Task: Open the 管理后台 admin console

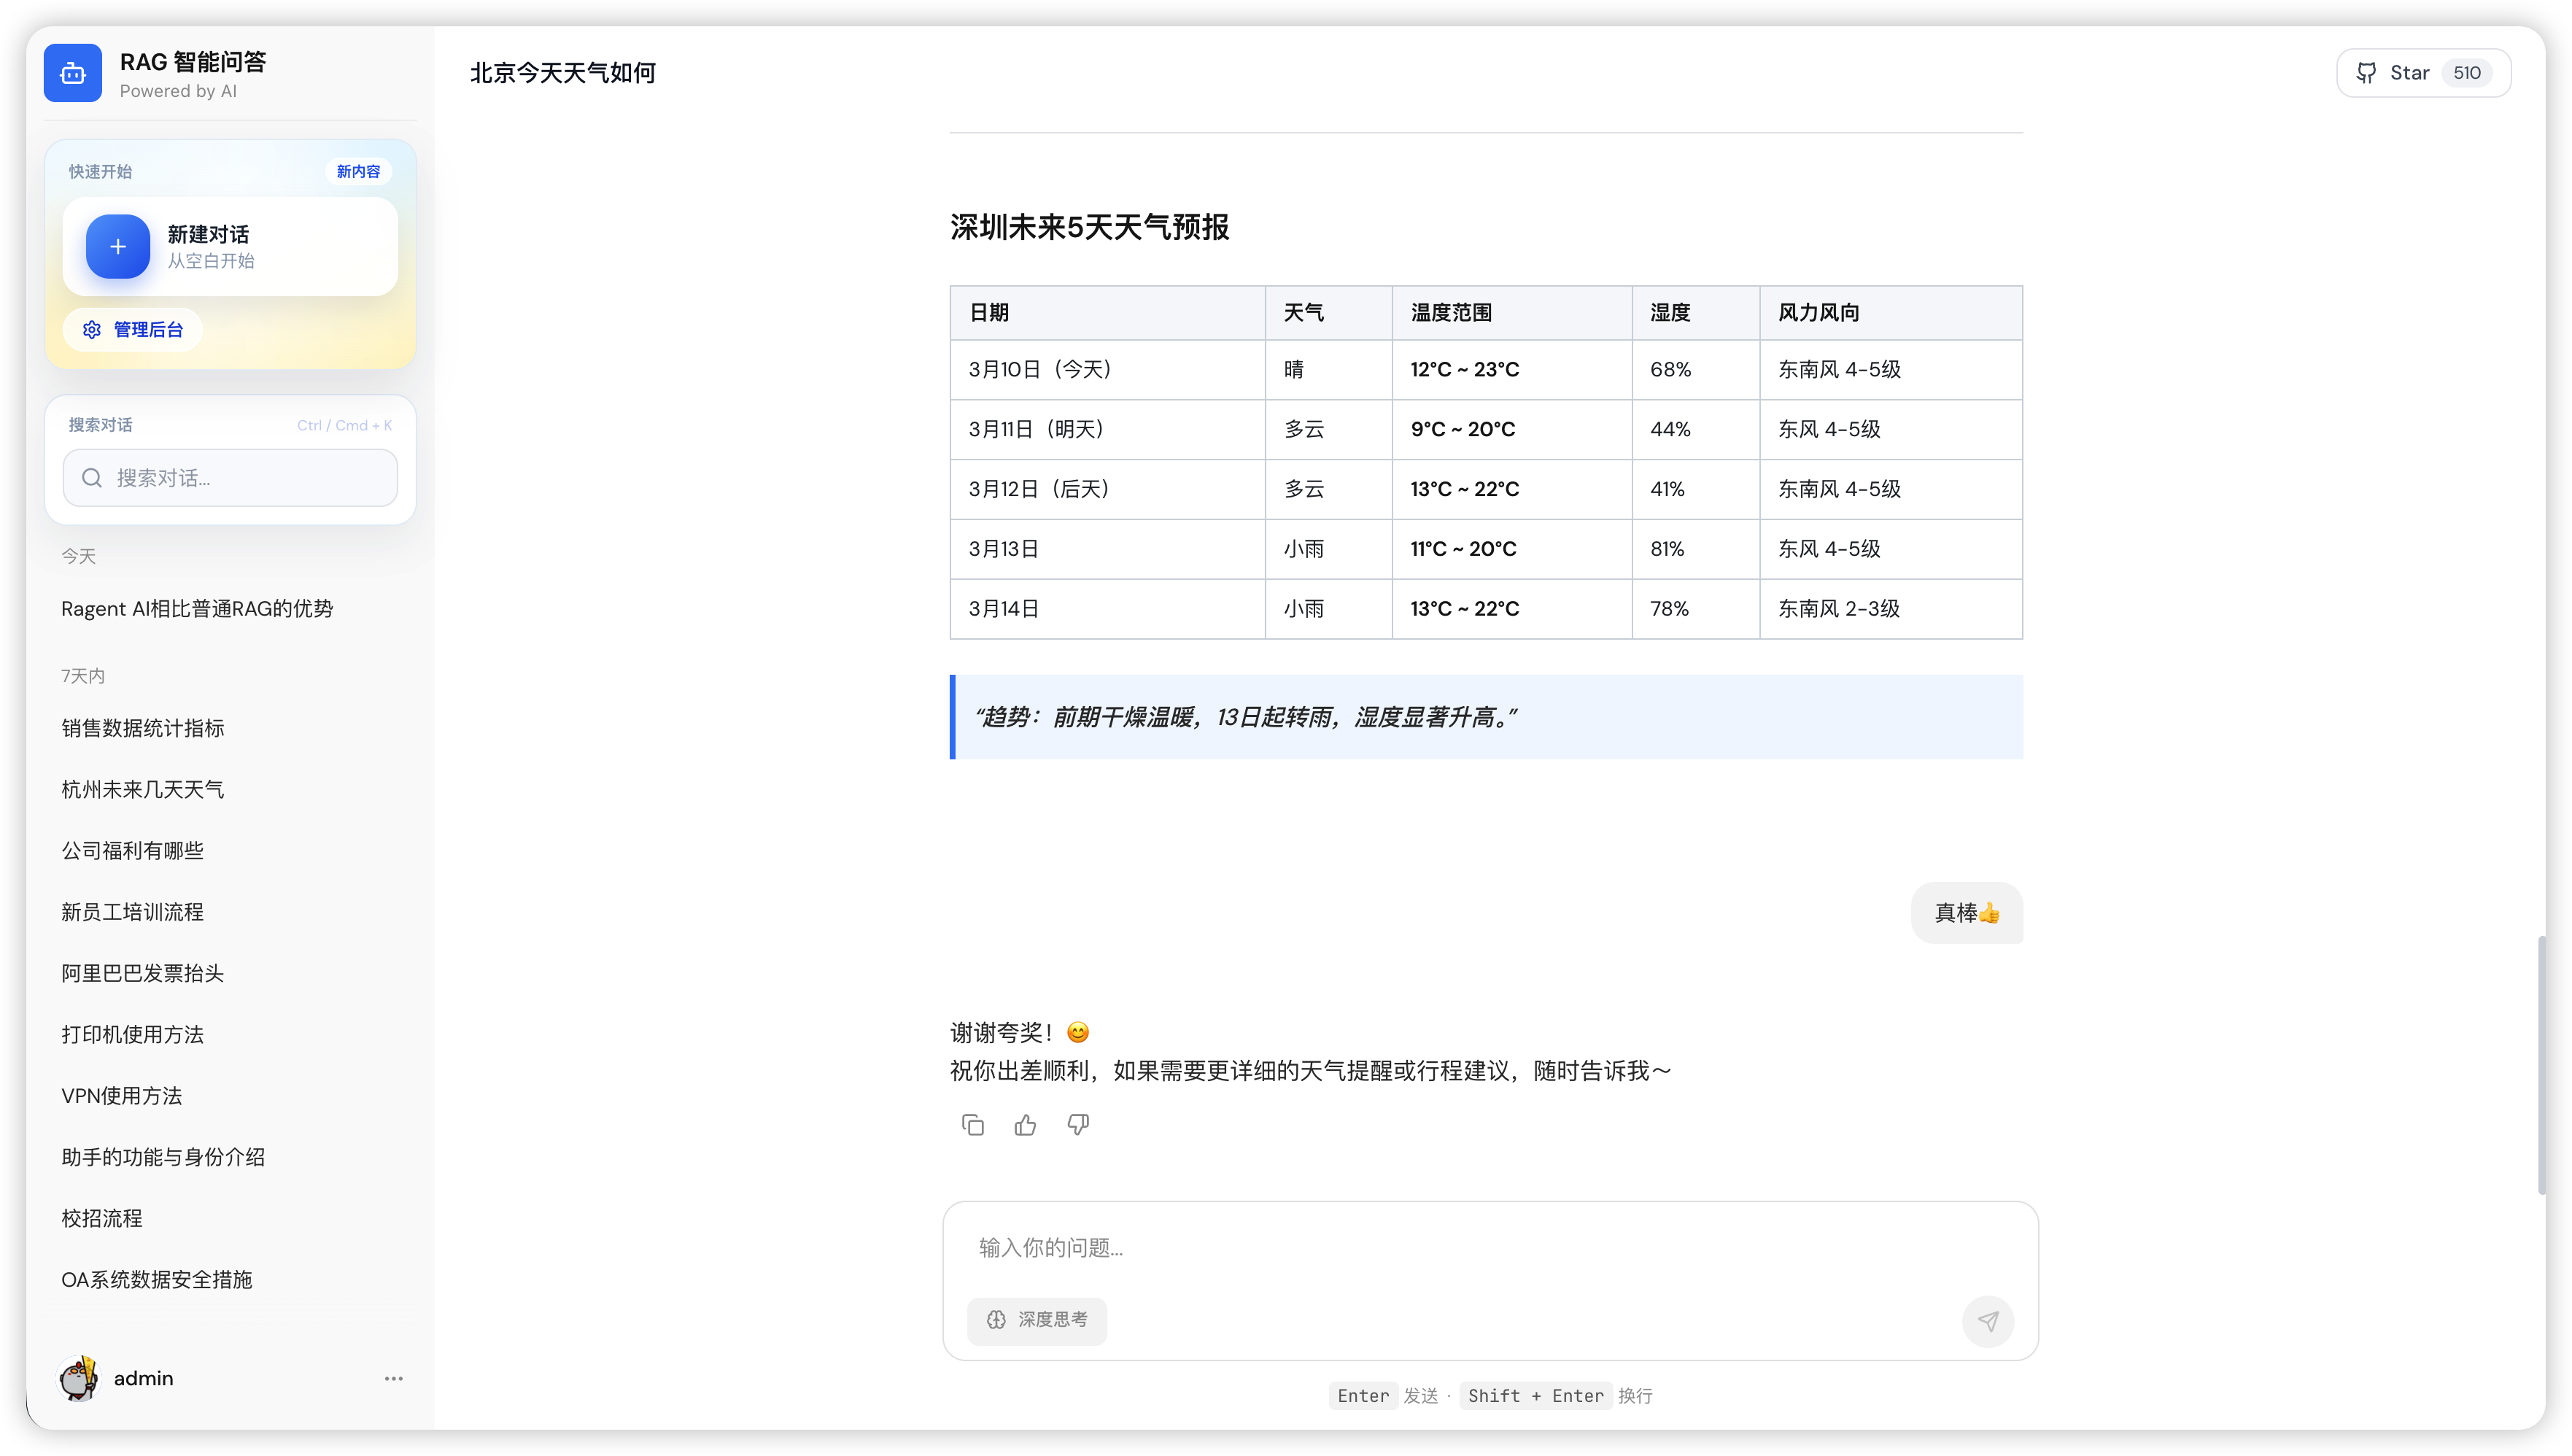Action: click(x=133, y=330)
